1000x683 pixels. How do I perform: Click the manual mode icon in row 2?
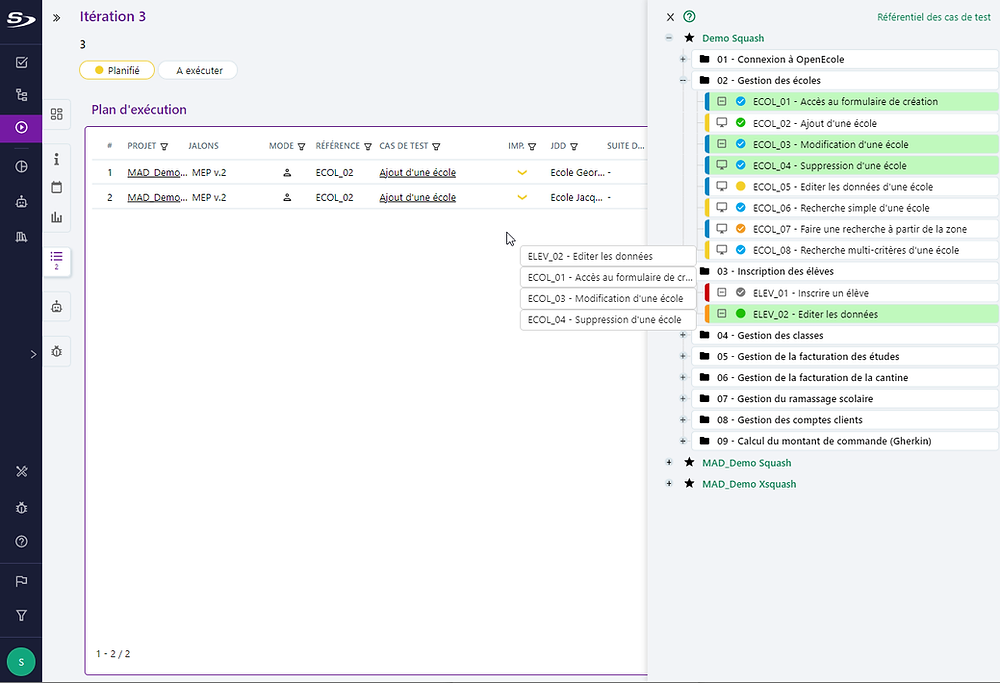[287, 197]
